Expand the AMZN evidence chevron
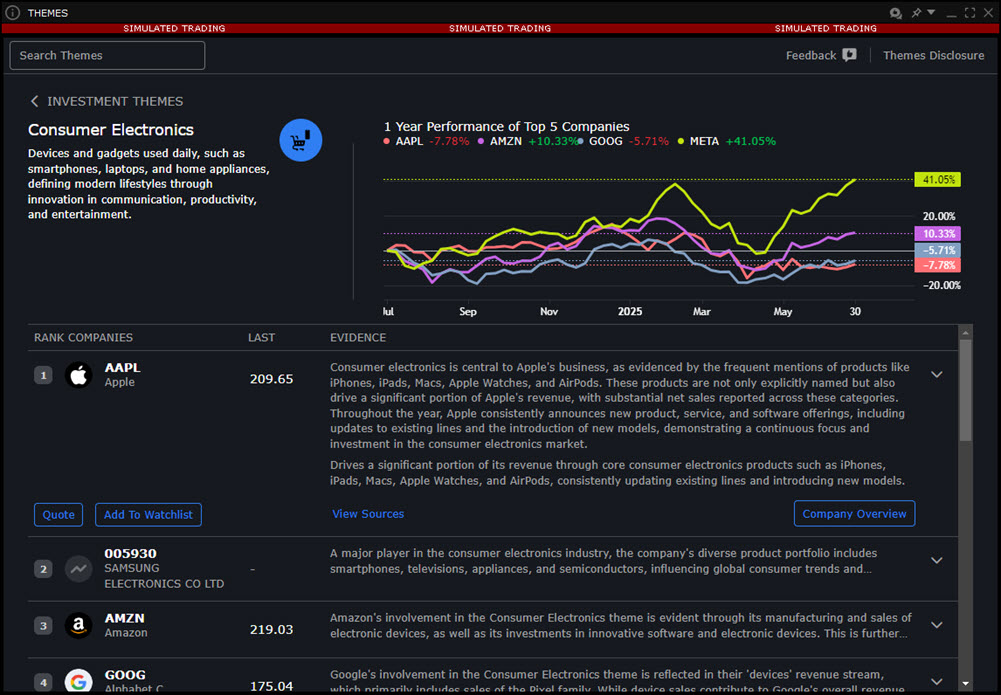This screenshot has width=1001, height=695. click(937, 625)
